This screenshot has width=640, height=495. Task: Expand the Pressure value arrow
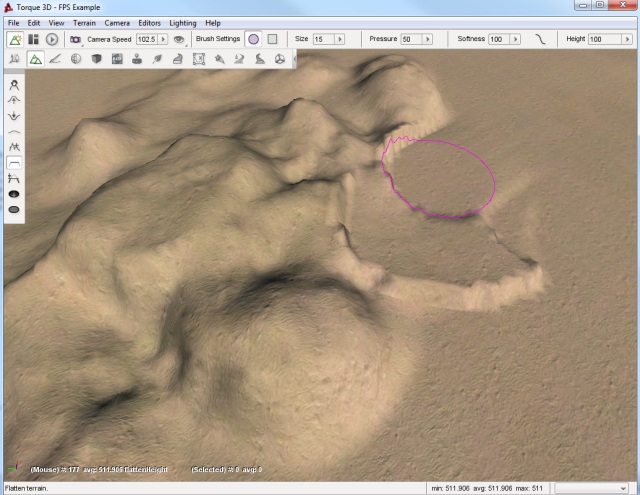tap(430, 39)
